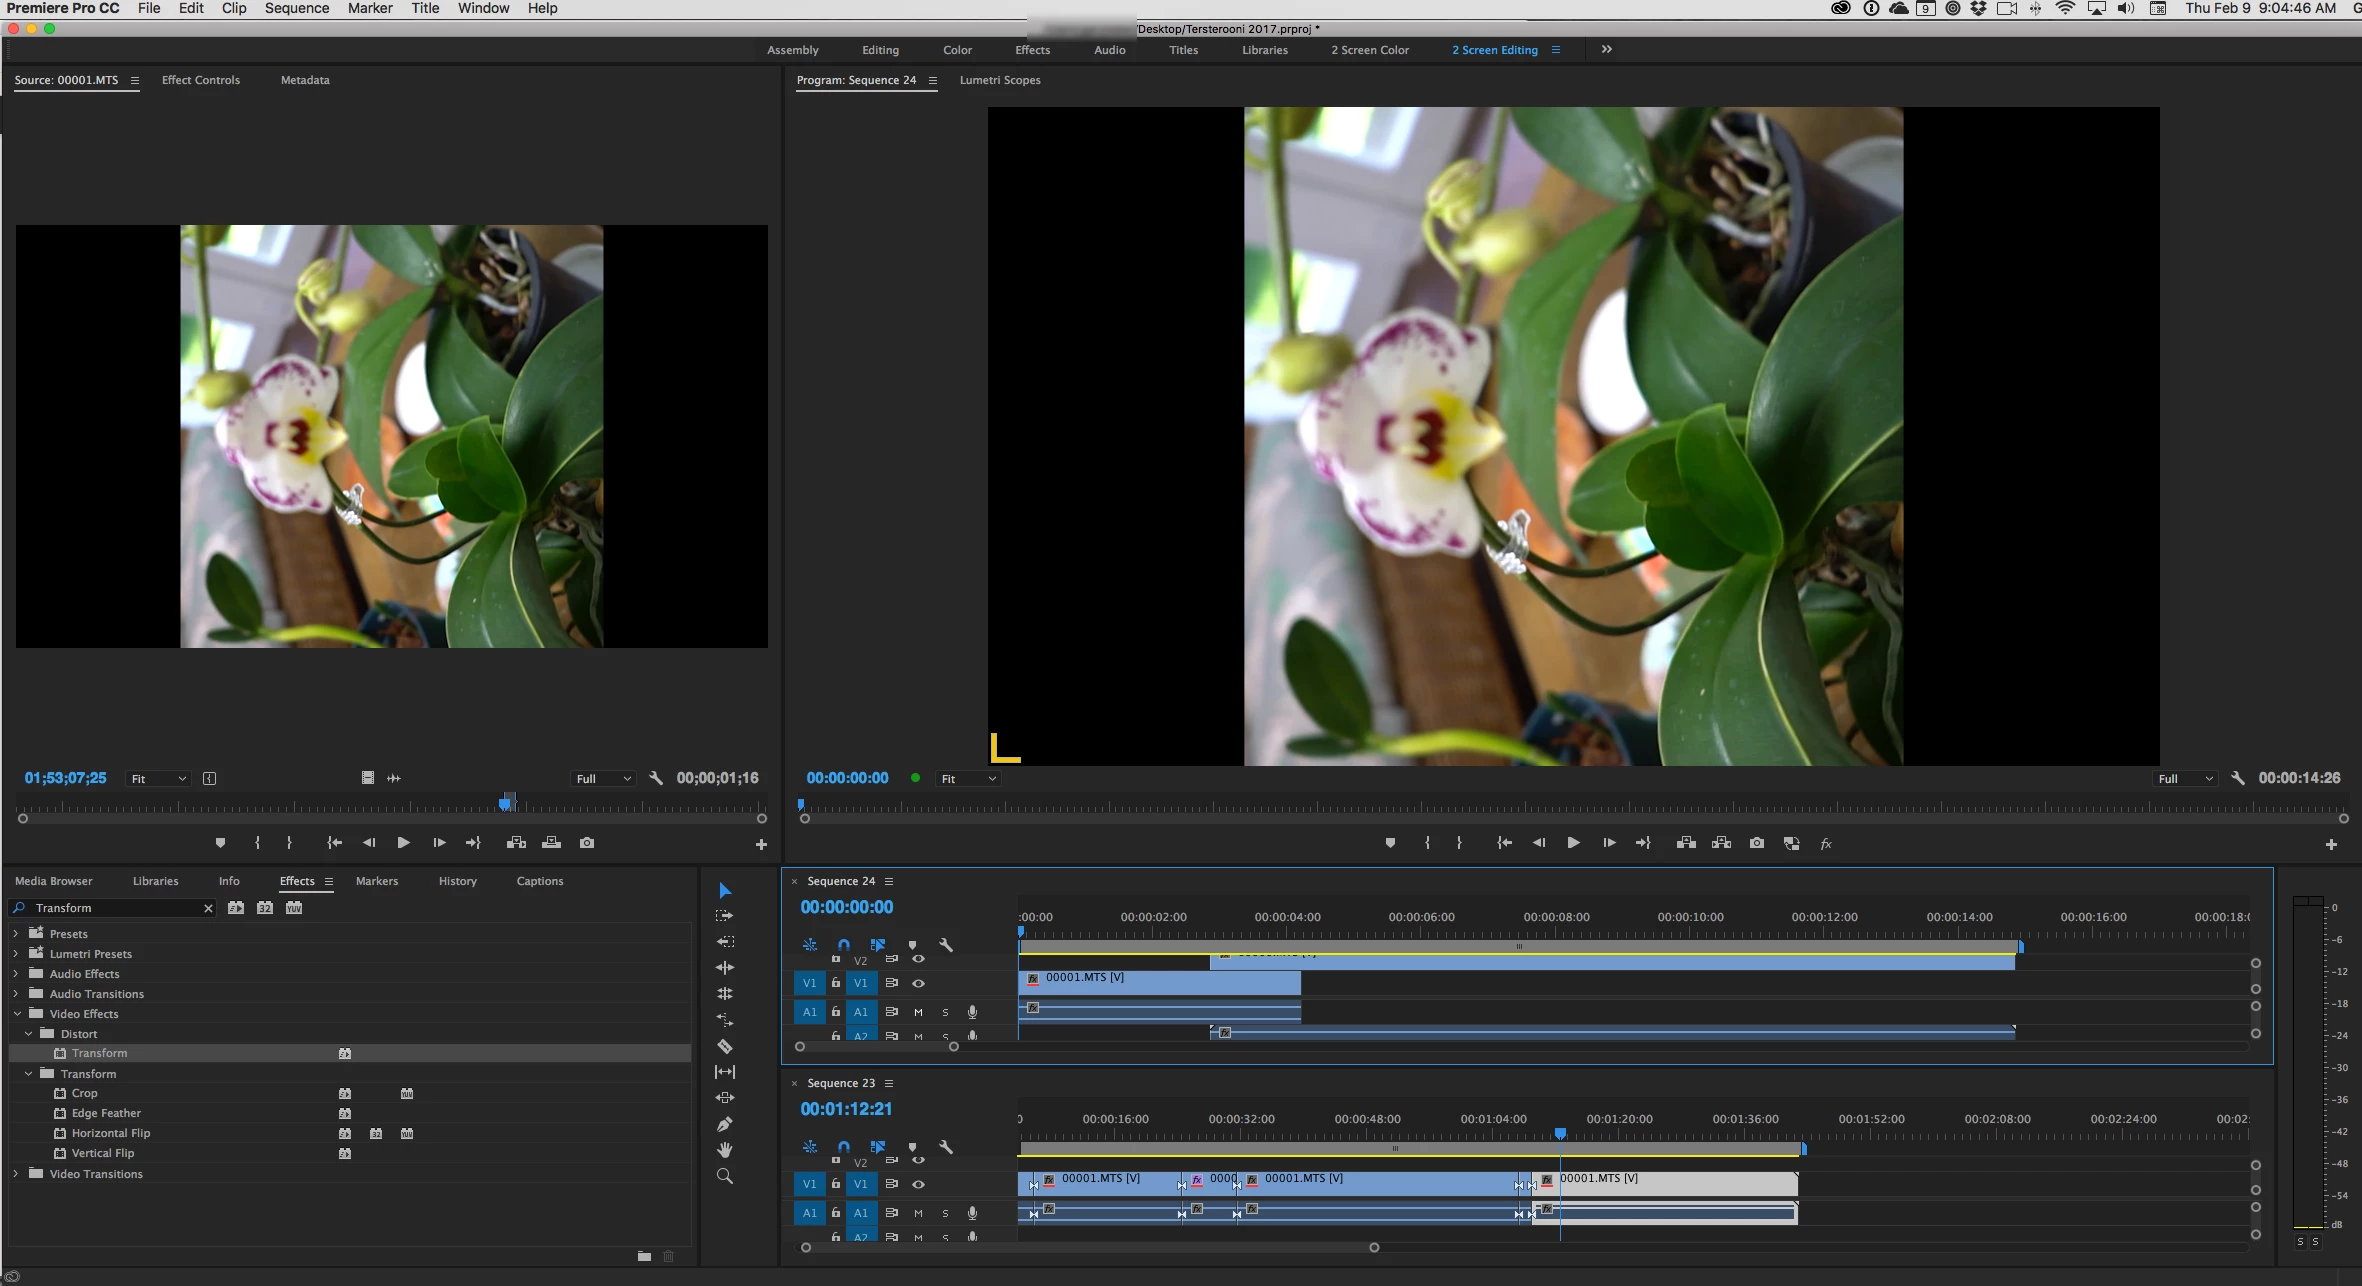Image resolution: width=2362 pixels, height=1286 pixels.
Task: Add marker in Source monitor
Action: click(220, 843)
